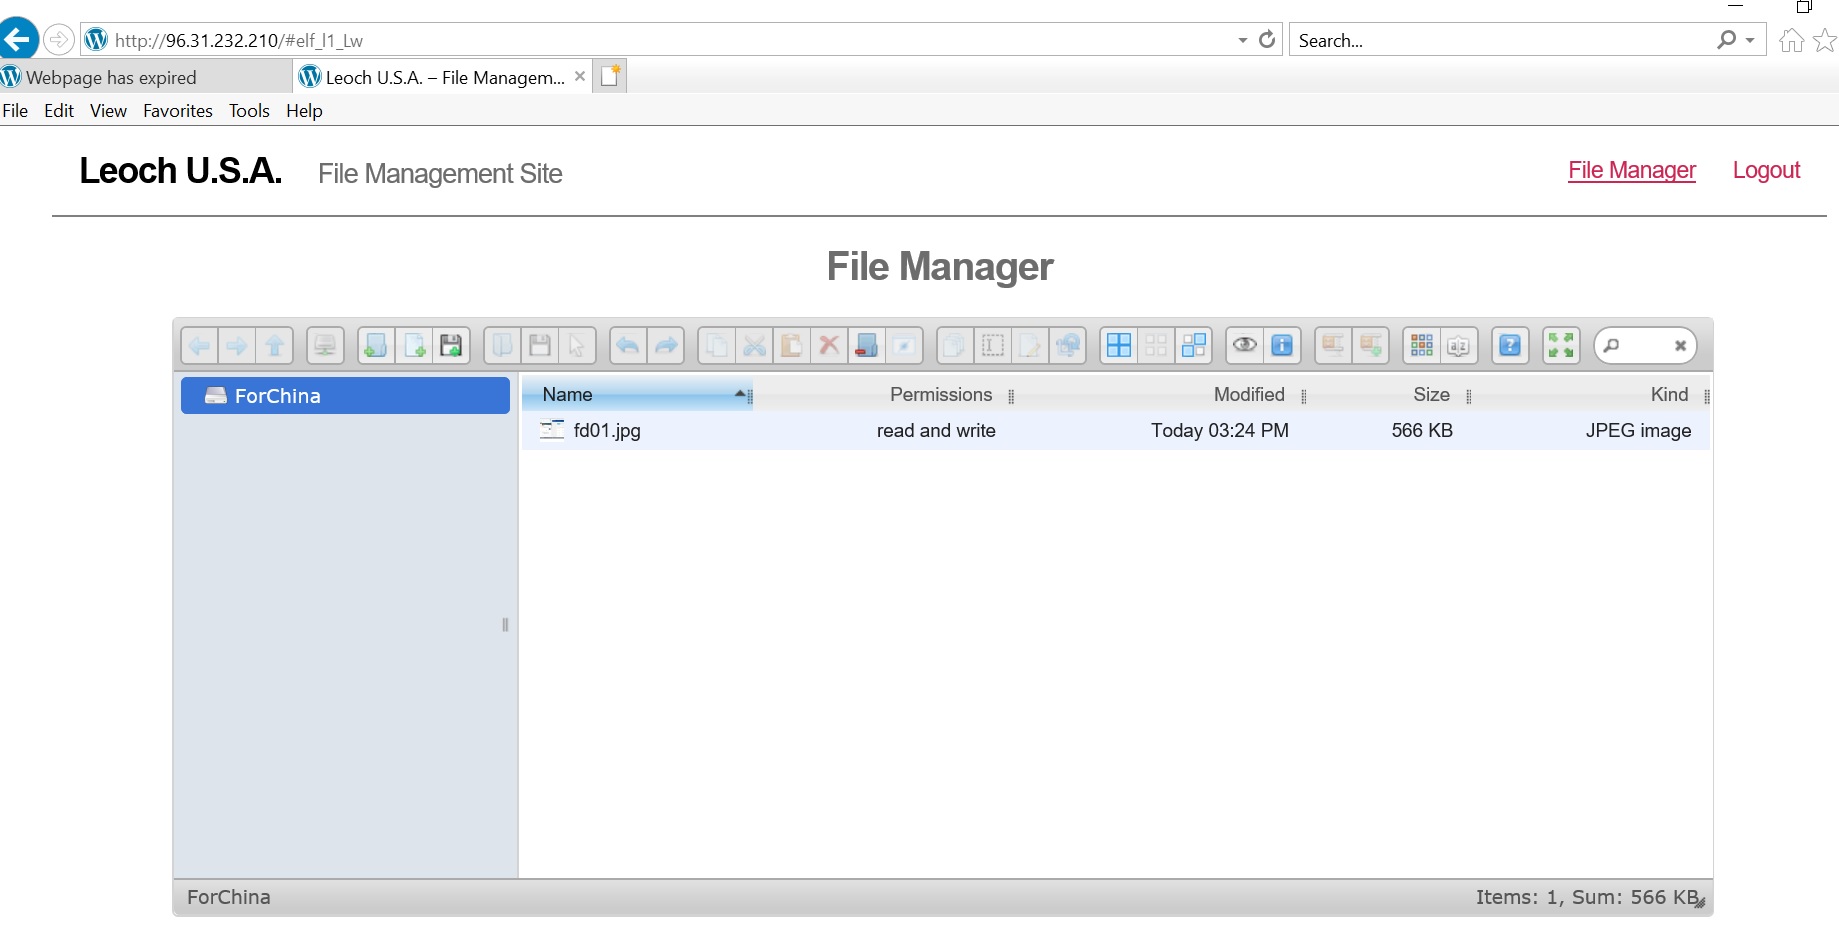
Task: Switch to 'Webpage has expired' tab
Action: point(145,77)
